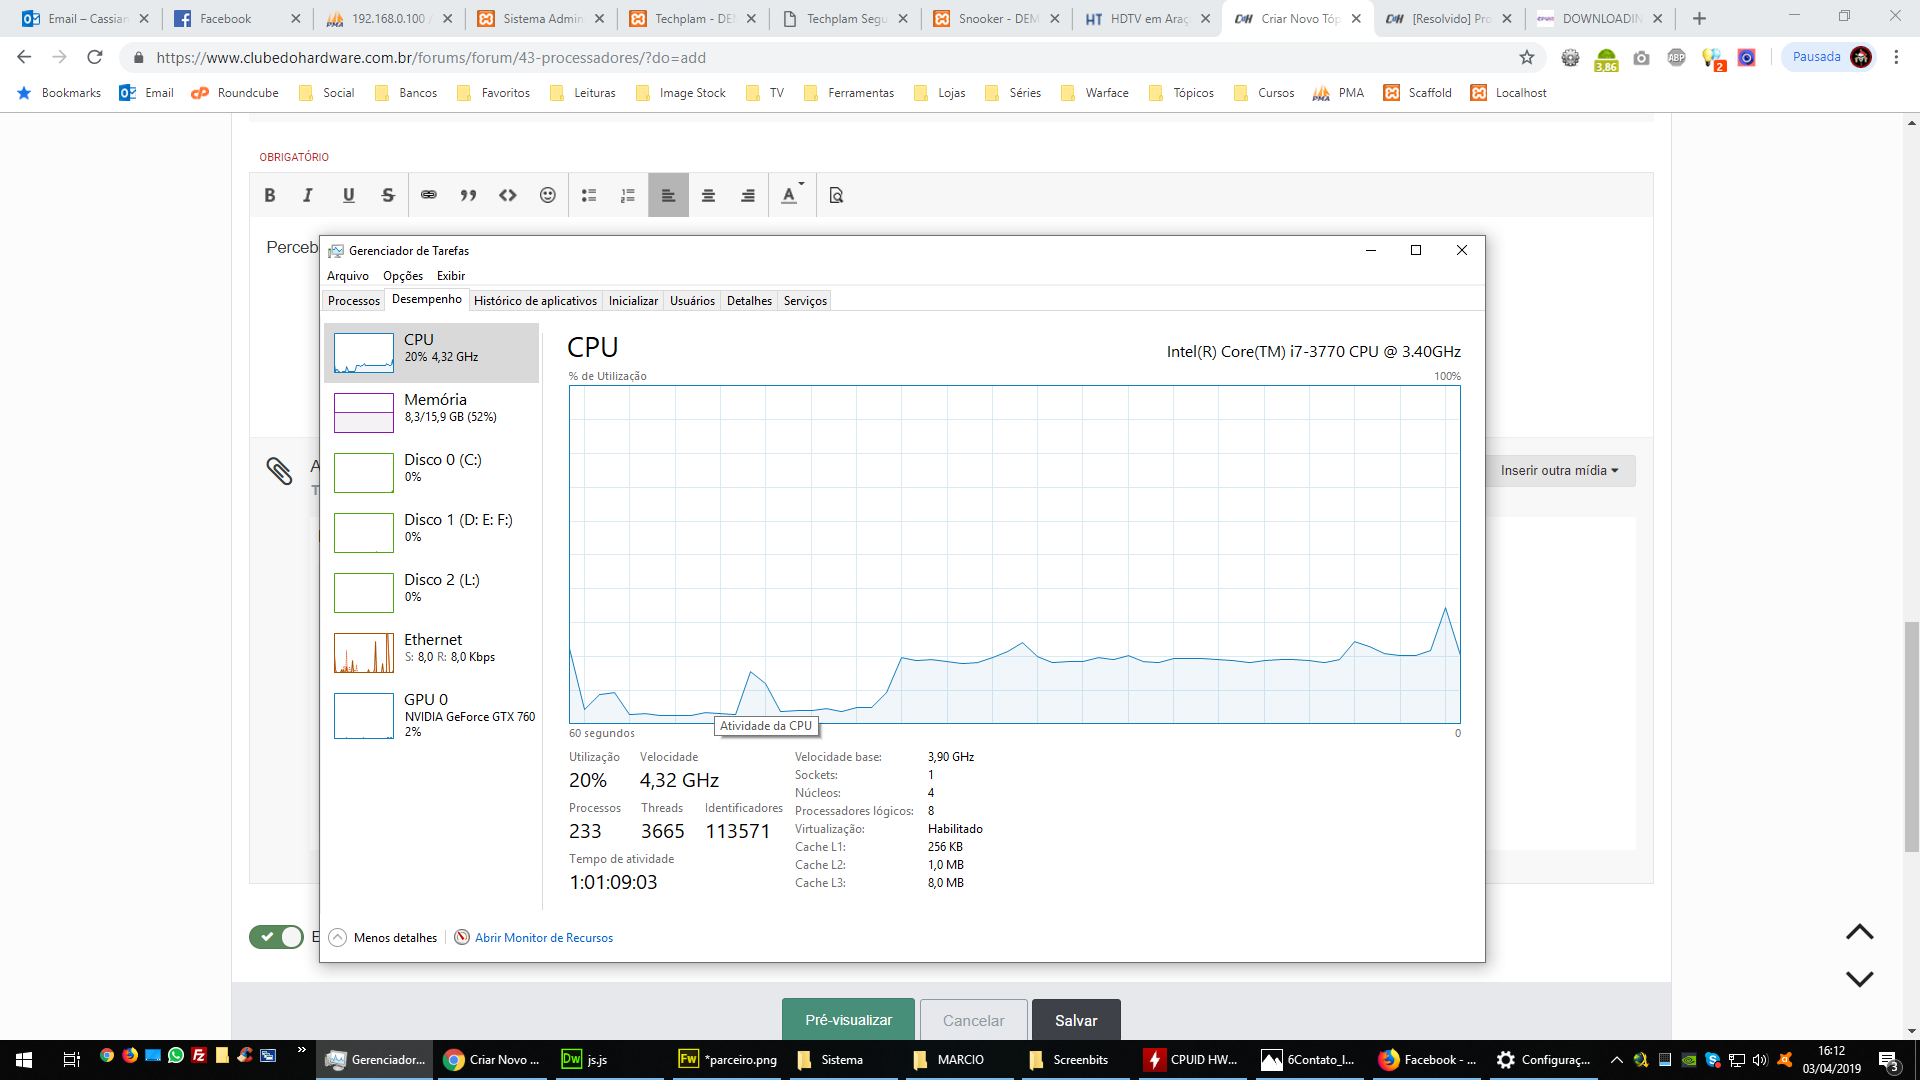Collapse Task Manager with Menos detalhes
Viewport: 1920px width, 1080px height.
(x=384, y=938)
